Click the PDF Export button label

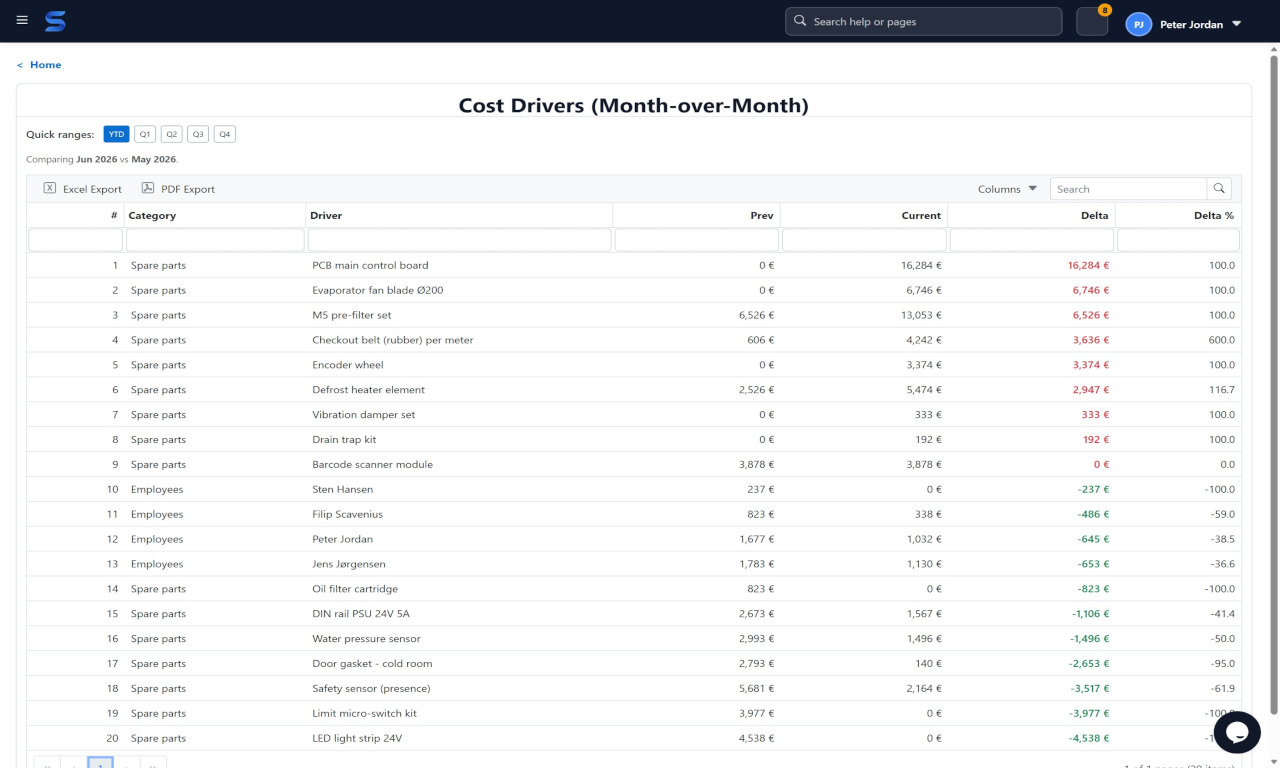pyautogui.click(x=188, y=189)
